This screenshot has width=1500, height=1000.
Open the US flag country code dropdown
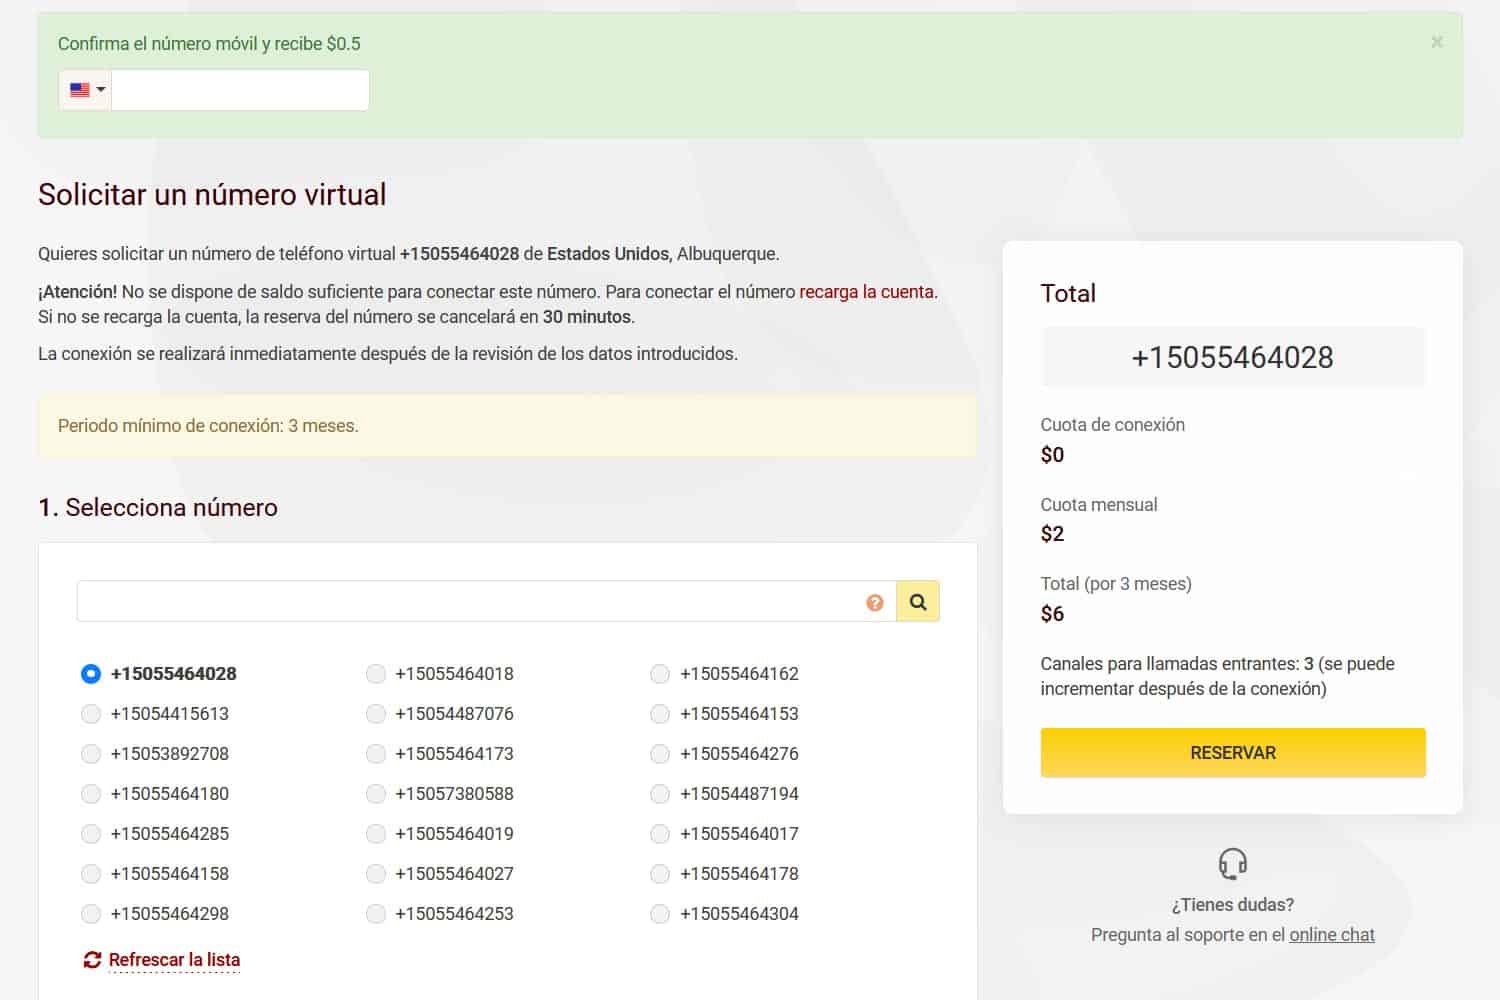pos(85,90)
